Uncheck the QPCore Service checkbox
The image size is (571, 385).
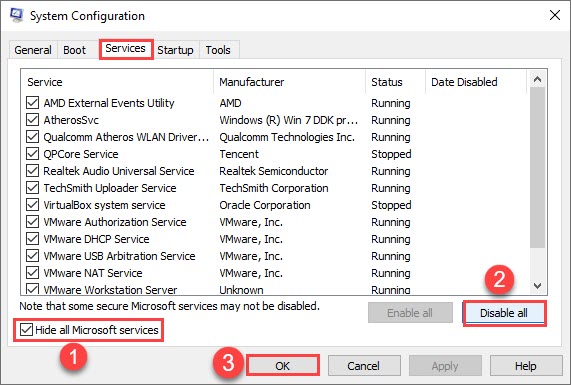(32, 154)
